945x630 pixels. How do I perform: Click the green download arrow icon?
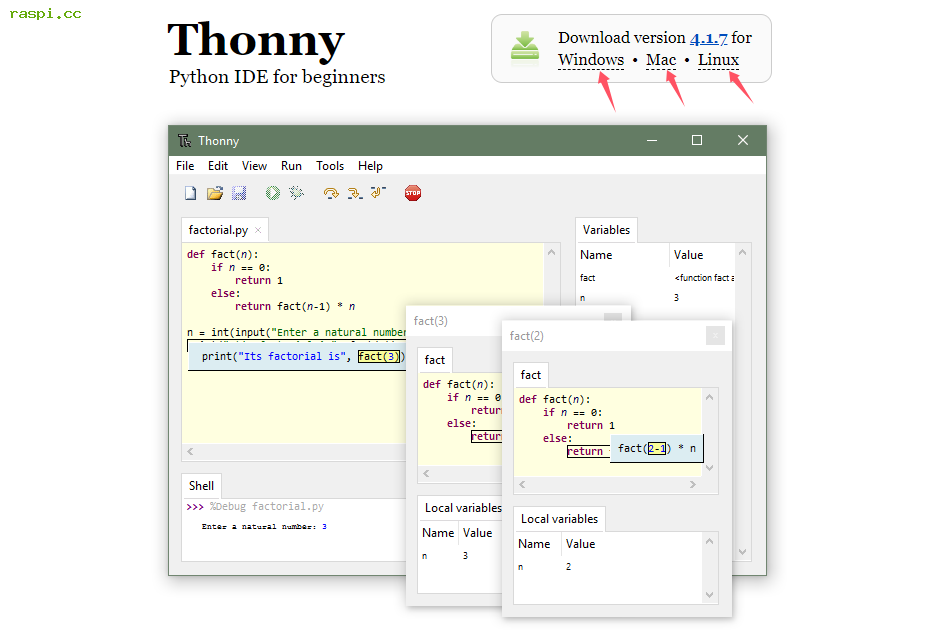pyautogui.click(x=525, y=46)
